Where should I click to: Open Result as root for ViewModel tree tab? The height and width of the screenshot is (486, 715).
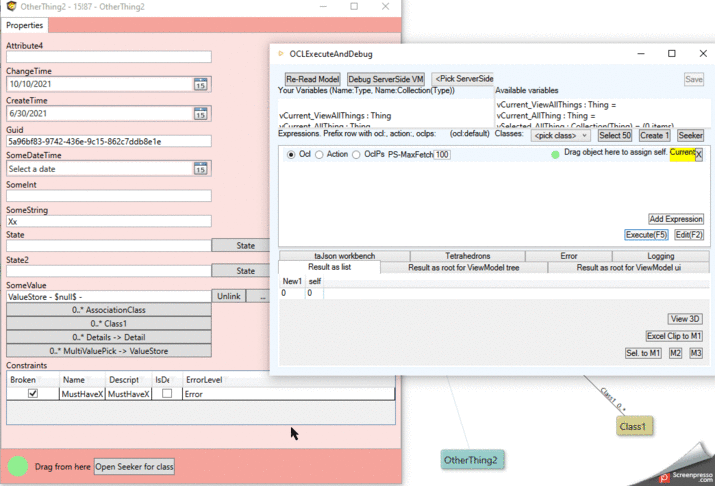point(464,268)
